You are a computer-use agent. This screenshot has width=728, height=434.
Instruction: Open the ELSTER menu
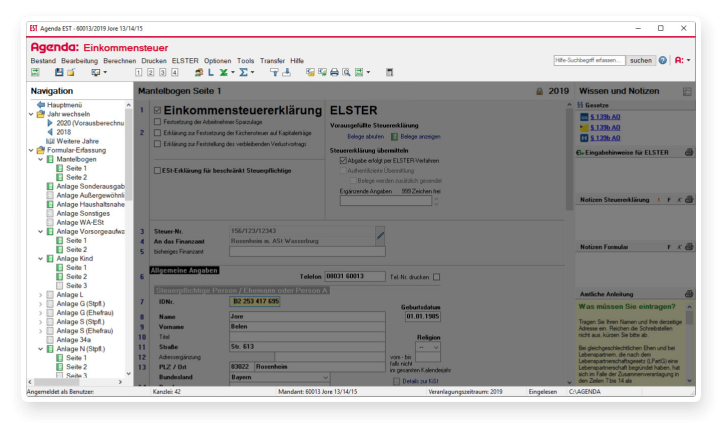pos(185,61)
